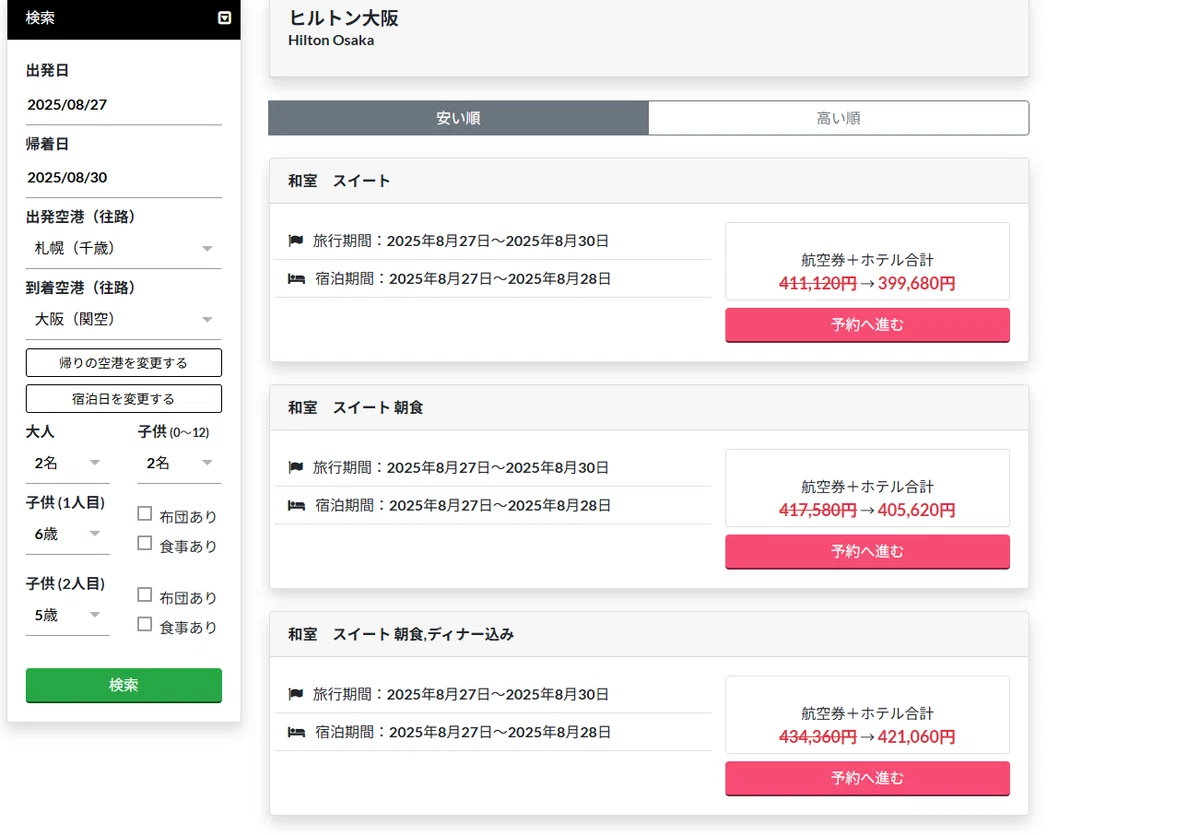
Task: Click 帰りの空港を変更する button
Action: point(124,363)
